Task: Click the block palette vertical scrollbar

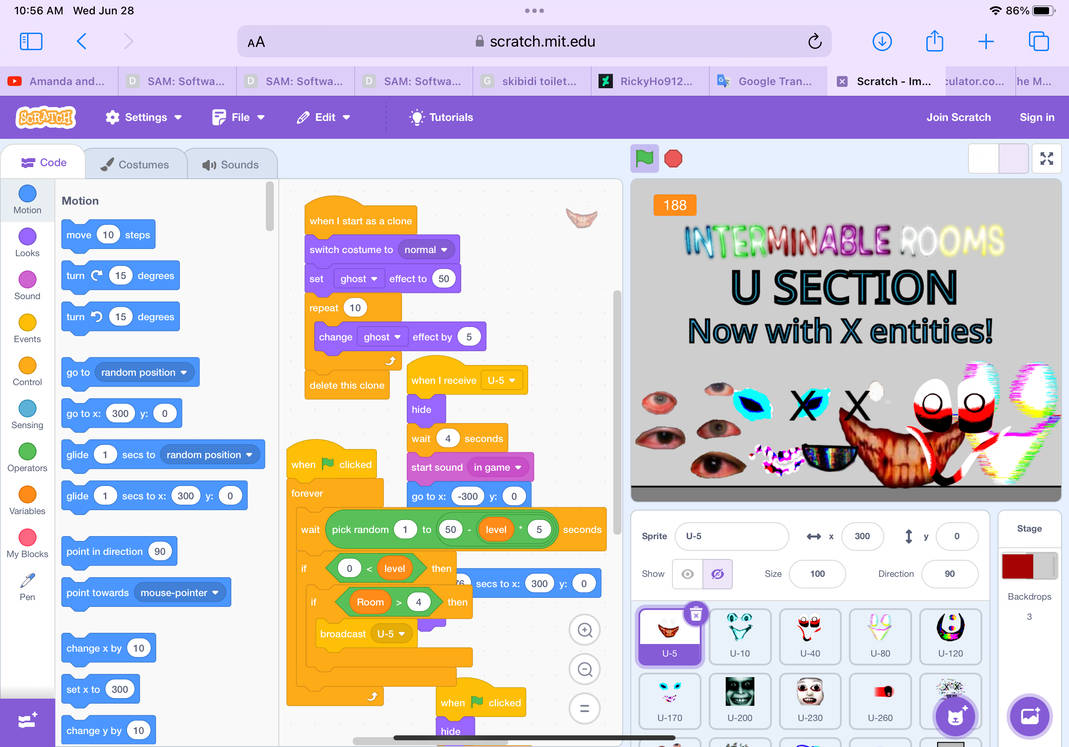Action: [x=269, y=206]
